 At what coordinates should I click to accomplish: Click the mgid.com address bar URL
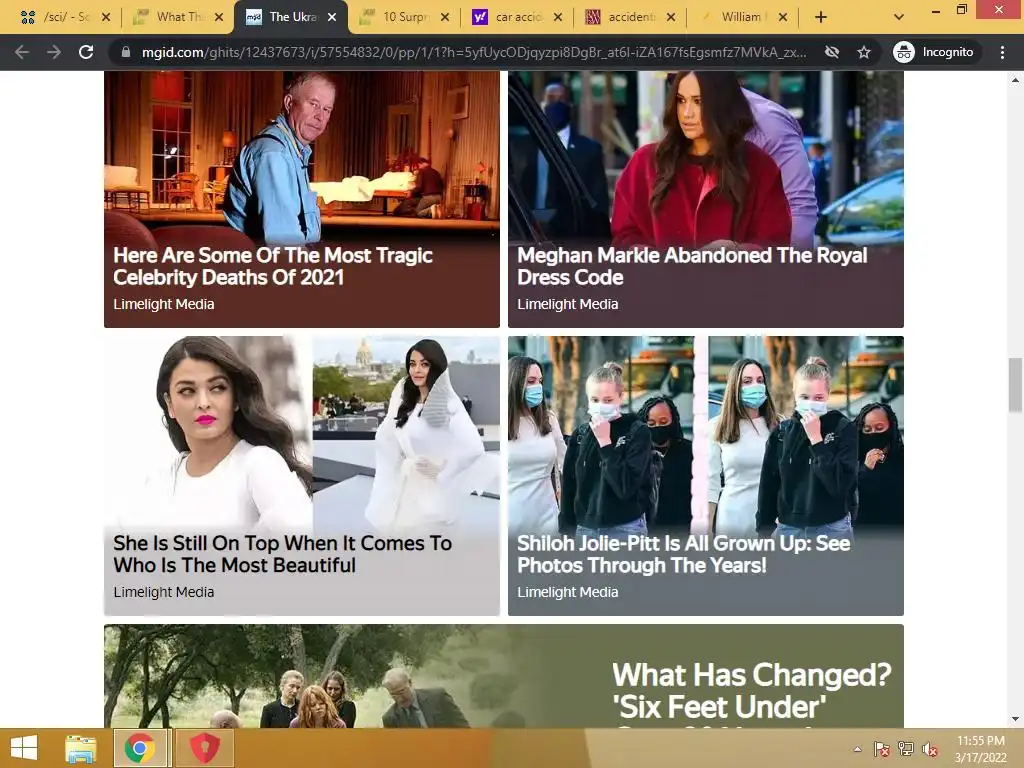(x=473, y=52)
